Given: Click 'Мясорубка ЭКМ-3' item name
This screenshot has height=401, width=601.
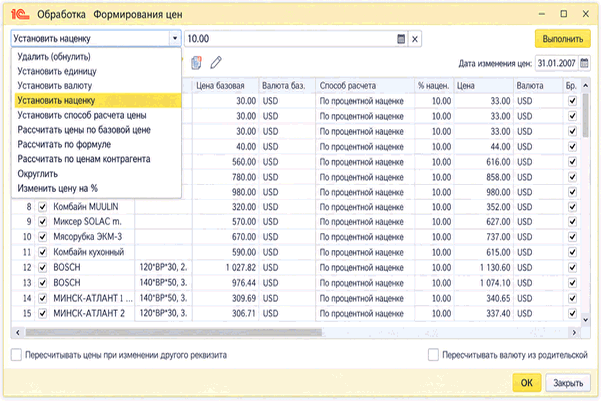Looking at the screenshot, I should pos(87,237).
